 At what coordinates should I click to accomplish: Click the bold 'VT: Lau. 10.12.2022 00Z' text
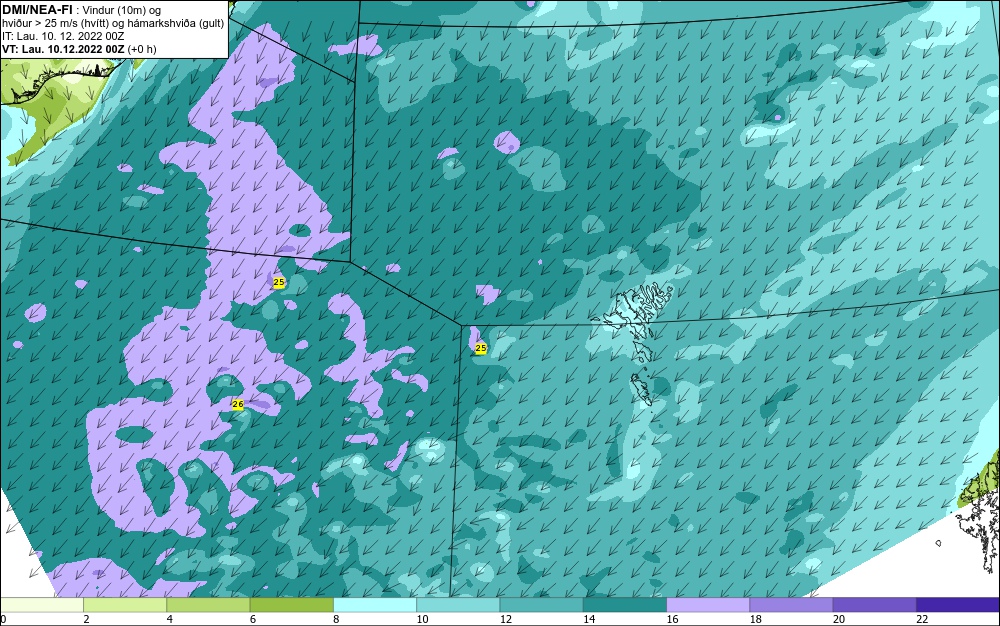click(x=64, y=49)
